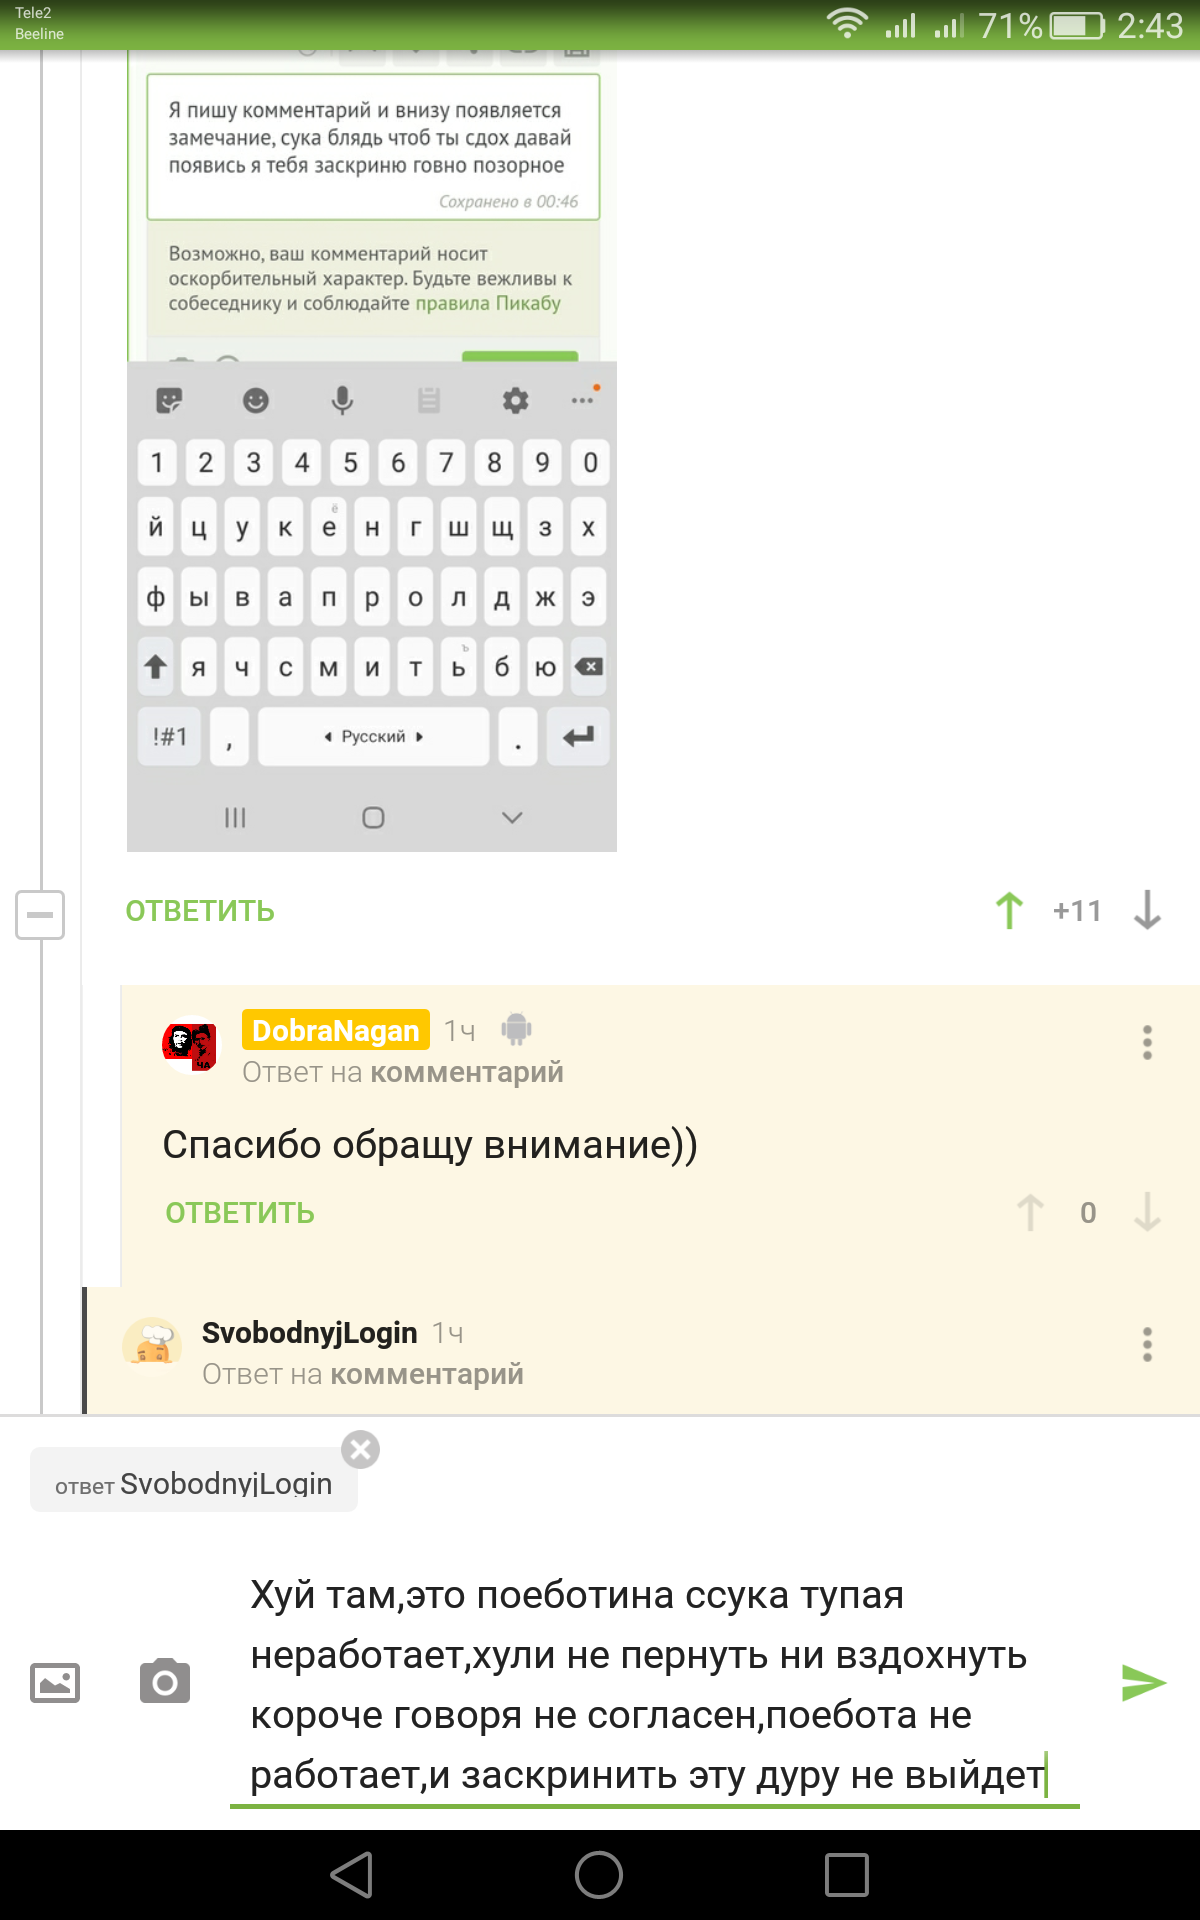Tap DobraNagan's avatar picture
The image size is (1200, 1920).
(190, 1045)
